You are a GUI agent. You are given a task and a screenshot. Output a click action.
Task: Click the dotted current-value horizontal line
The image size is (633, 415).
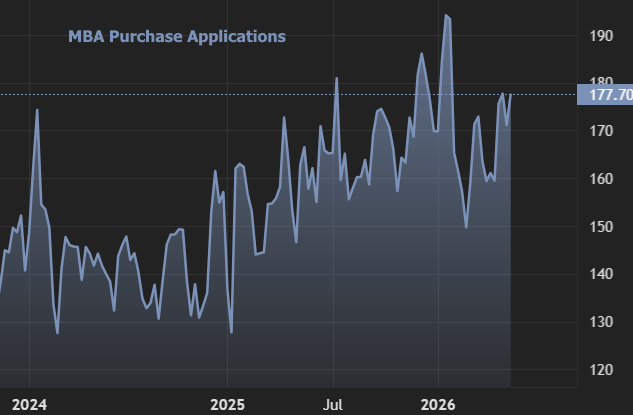coord(288,95)
